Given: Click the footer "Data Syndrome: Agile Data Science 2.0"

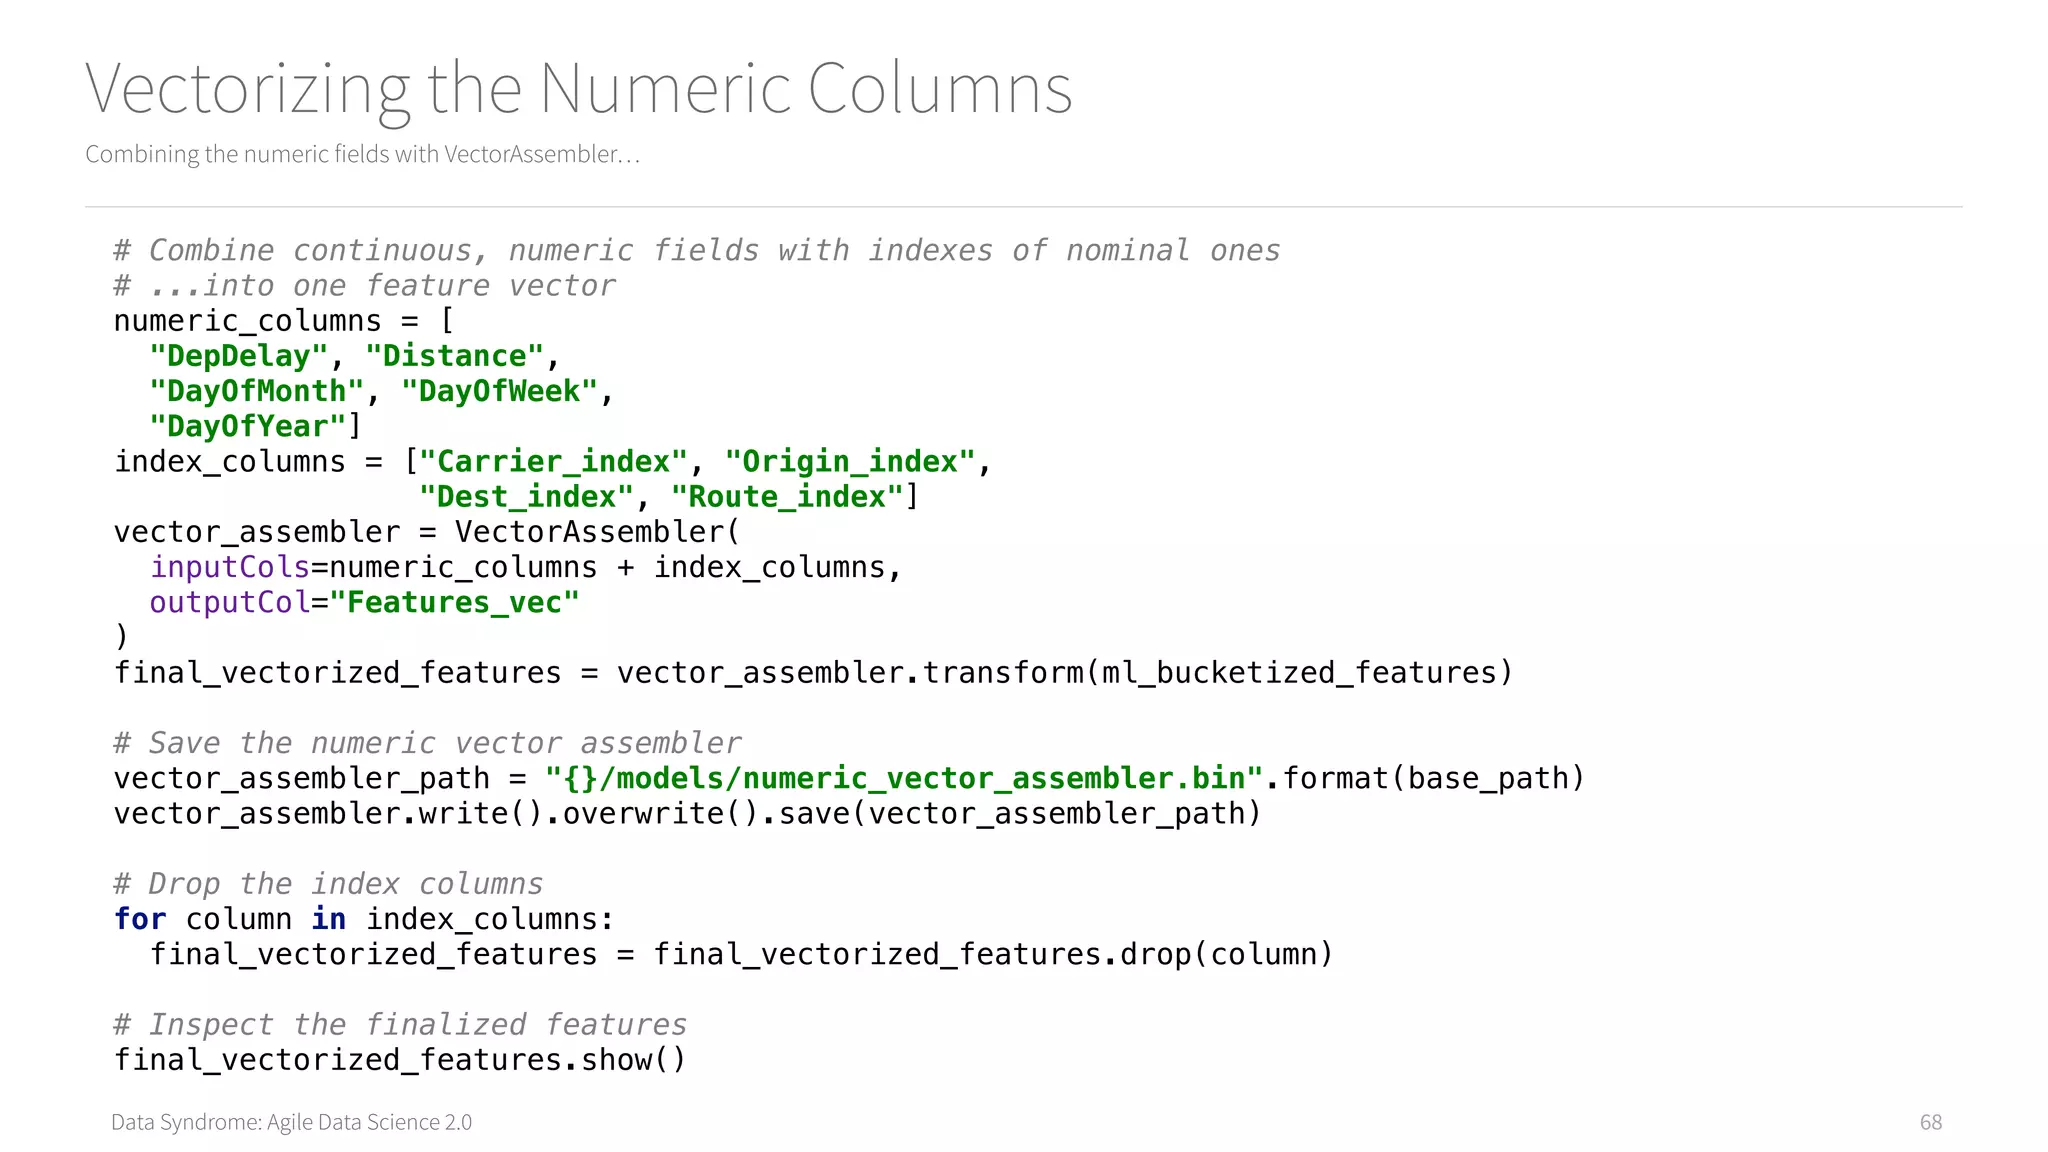Looking at the screenshot, I should tap(291, 1122).
